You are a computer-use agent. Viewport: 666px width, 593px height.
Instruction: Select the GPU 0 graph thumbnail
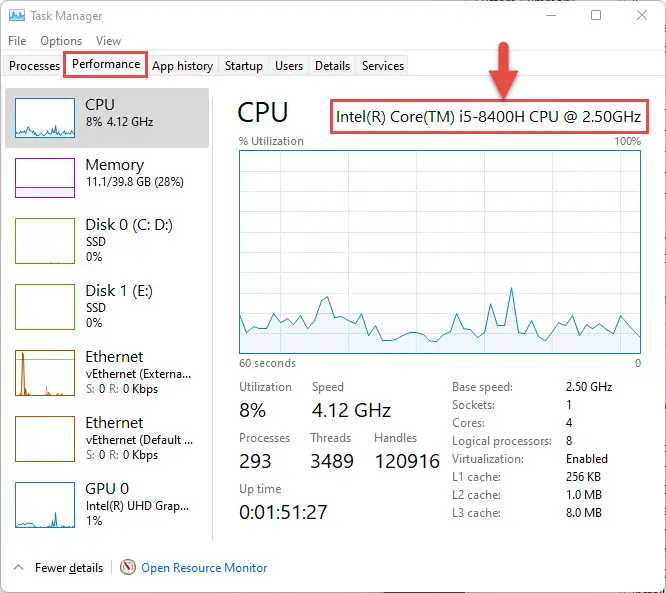pos(45,505)
